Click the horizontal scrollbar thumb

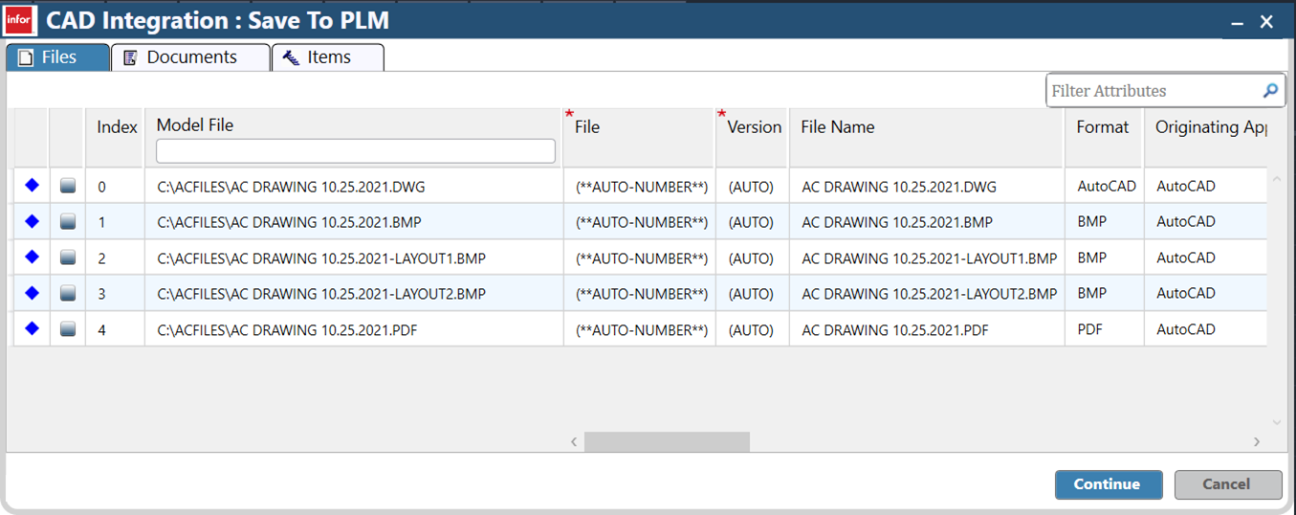coord(666,441)
